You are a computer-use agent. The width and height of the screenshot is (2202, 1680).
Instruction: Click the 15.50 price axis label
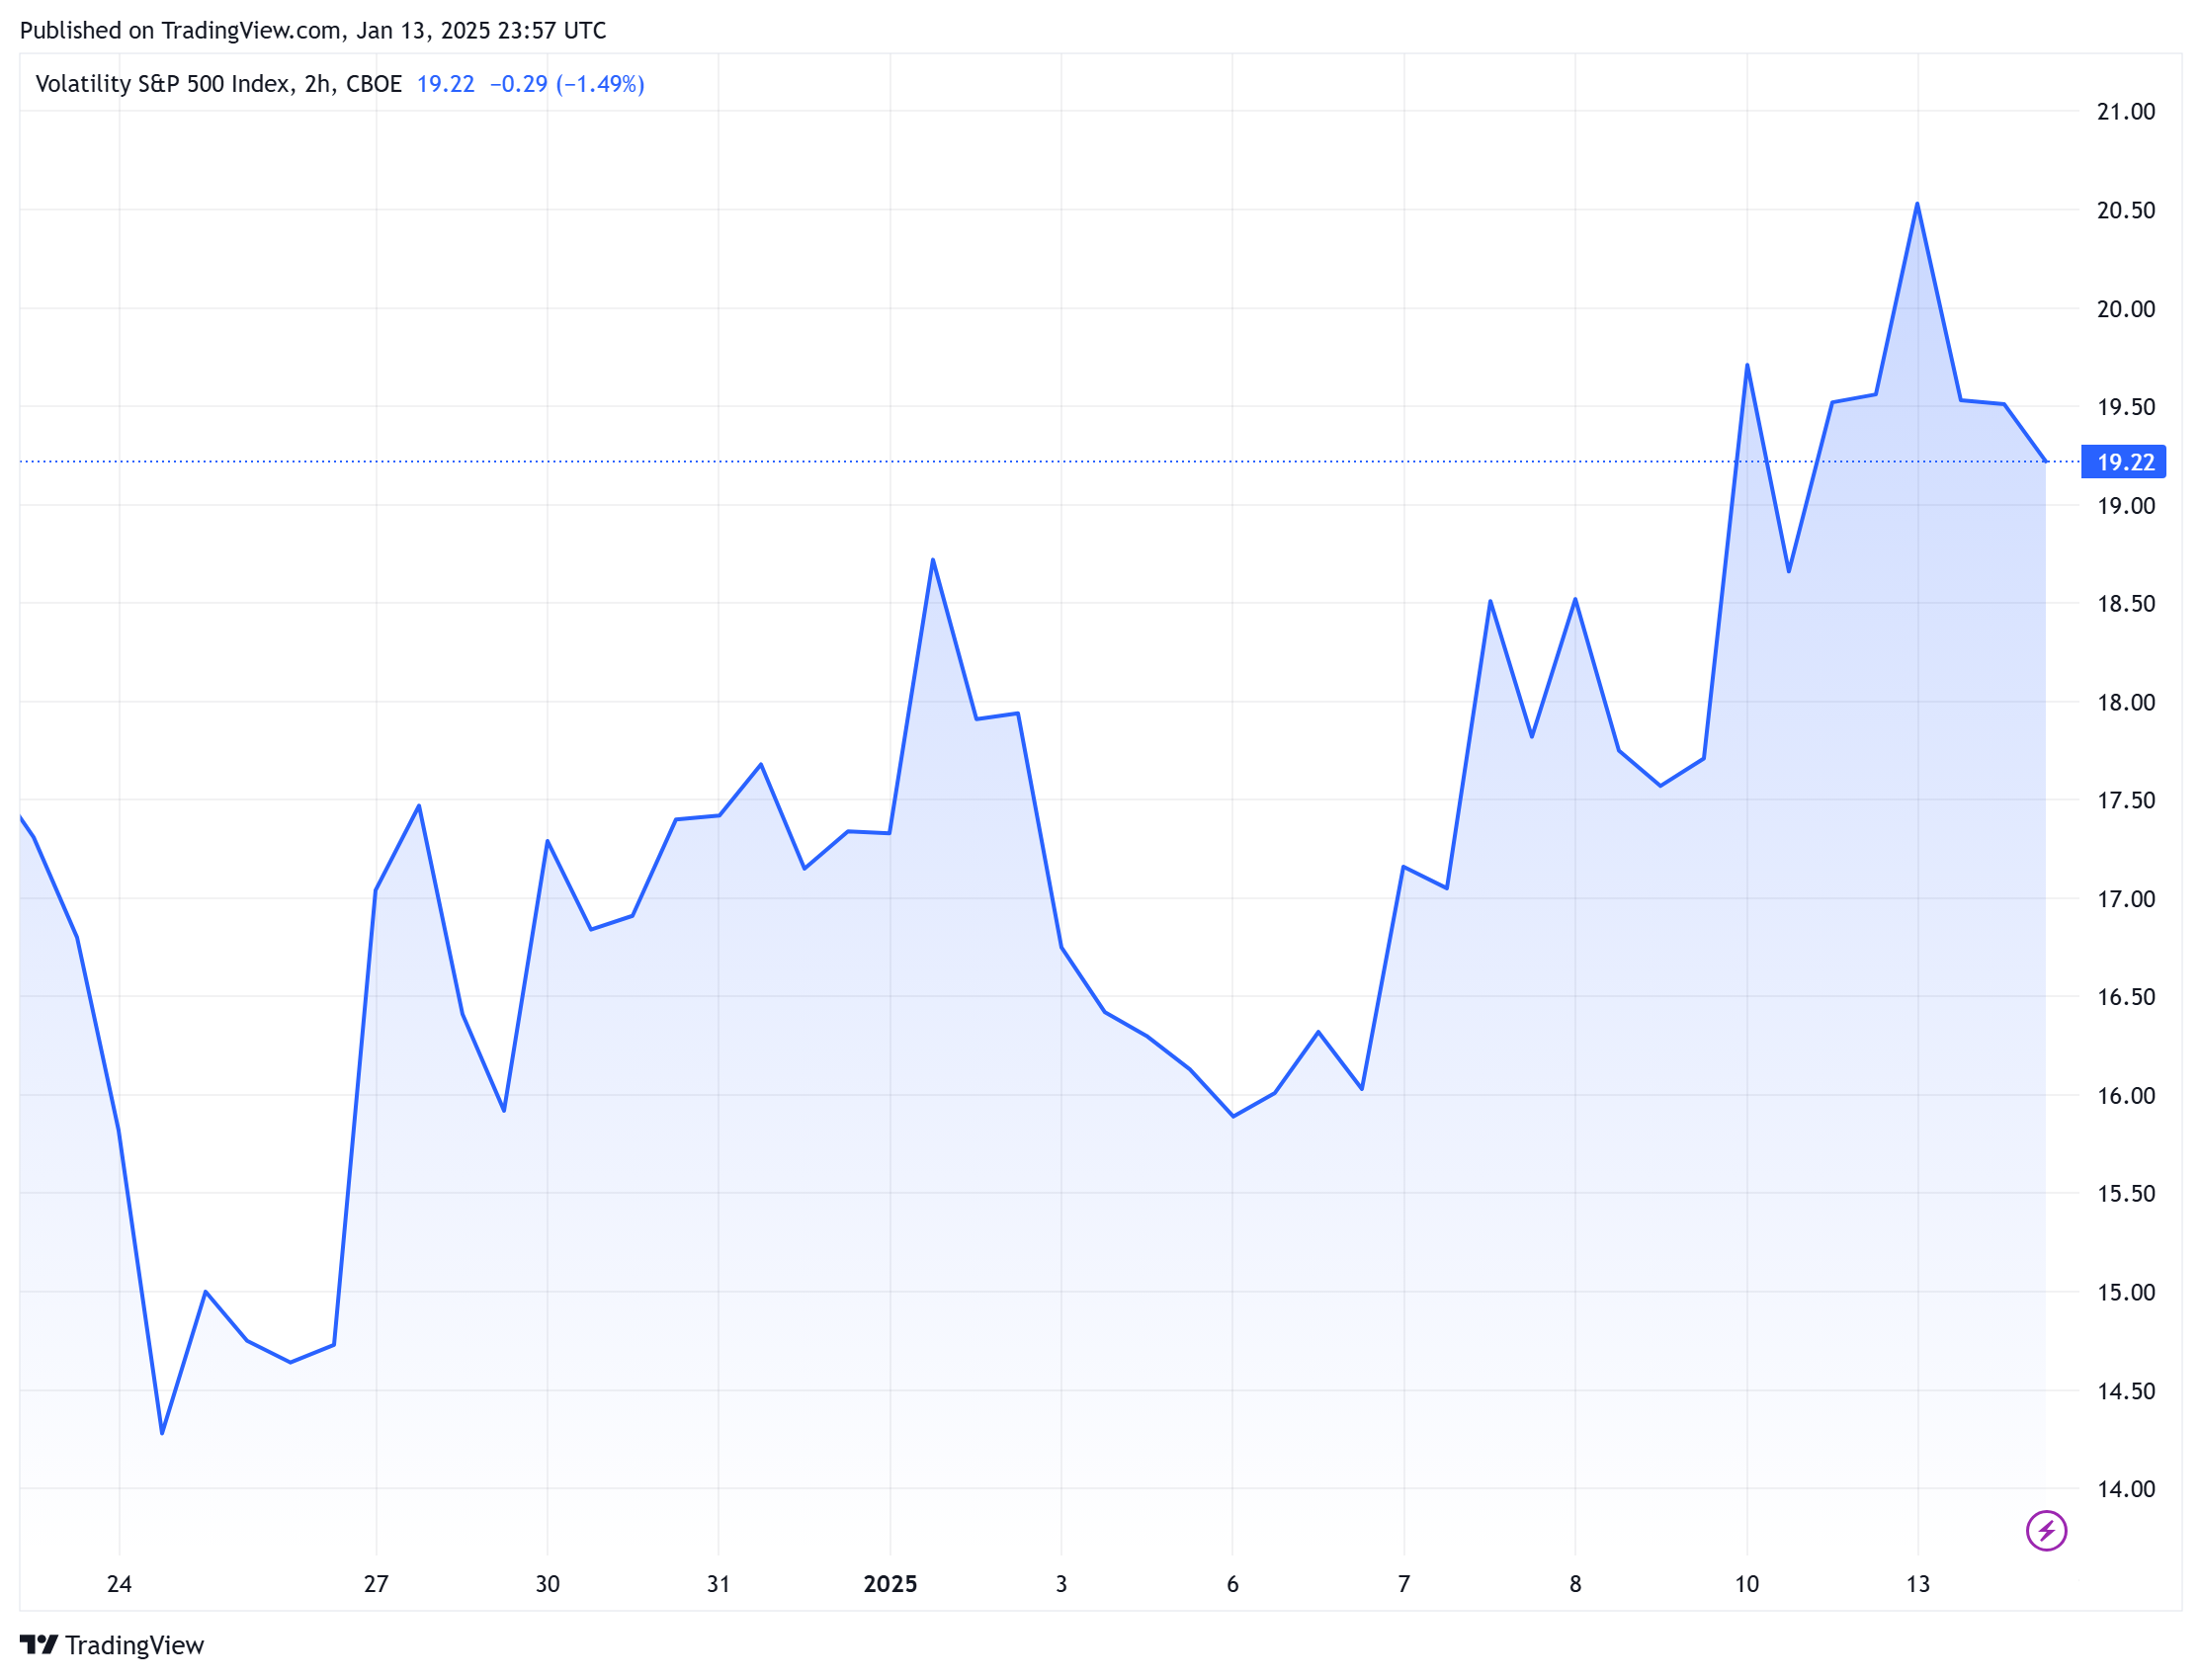click(x=2126, y=1194)
